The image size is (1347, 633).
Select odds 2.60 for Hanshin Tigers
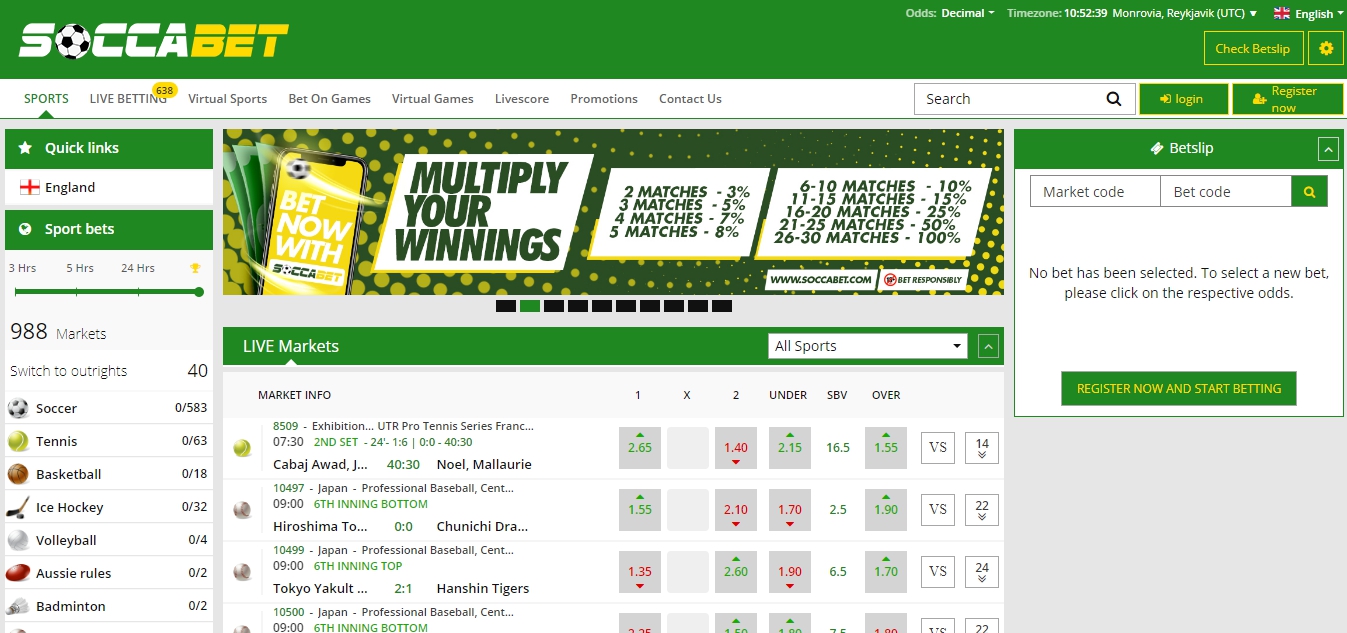point(736,572)
